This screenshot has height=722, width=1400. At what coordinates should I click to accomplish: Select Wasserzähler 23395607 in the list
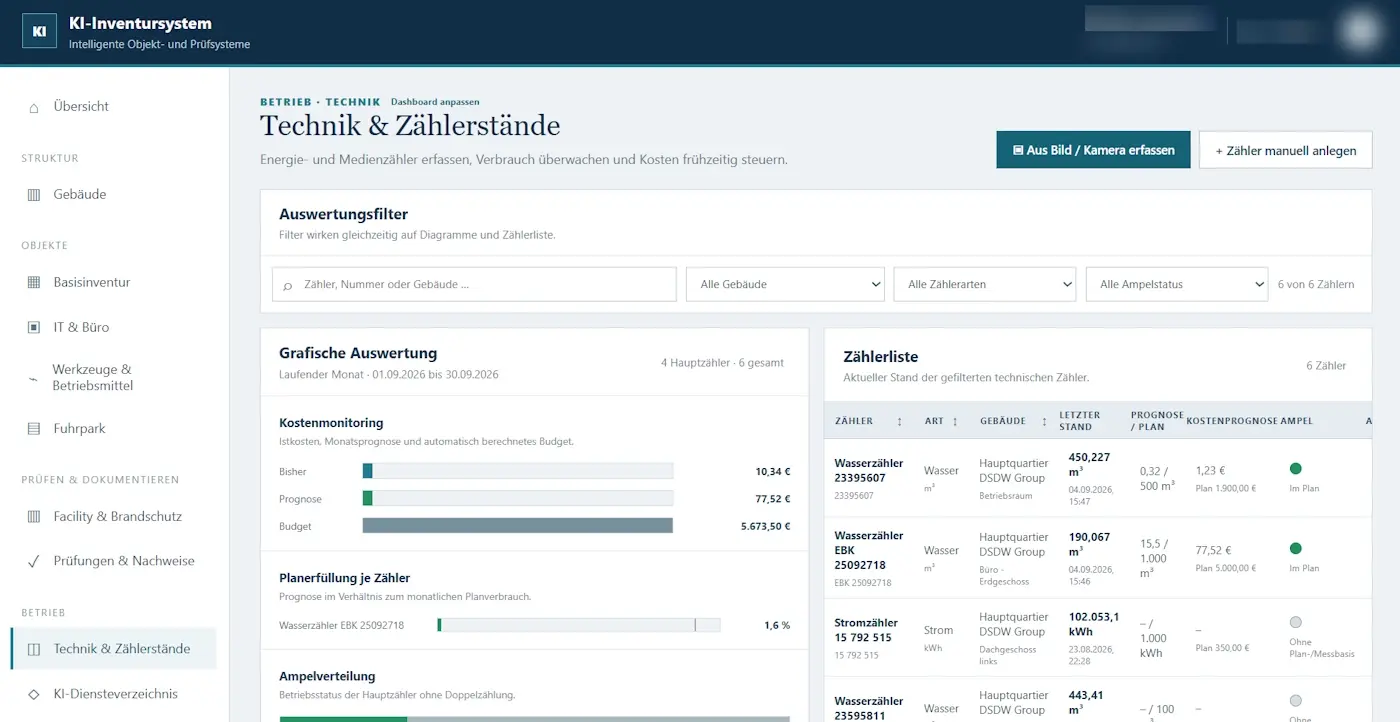point(869,471)
